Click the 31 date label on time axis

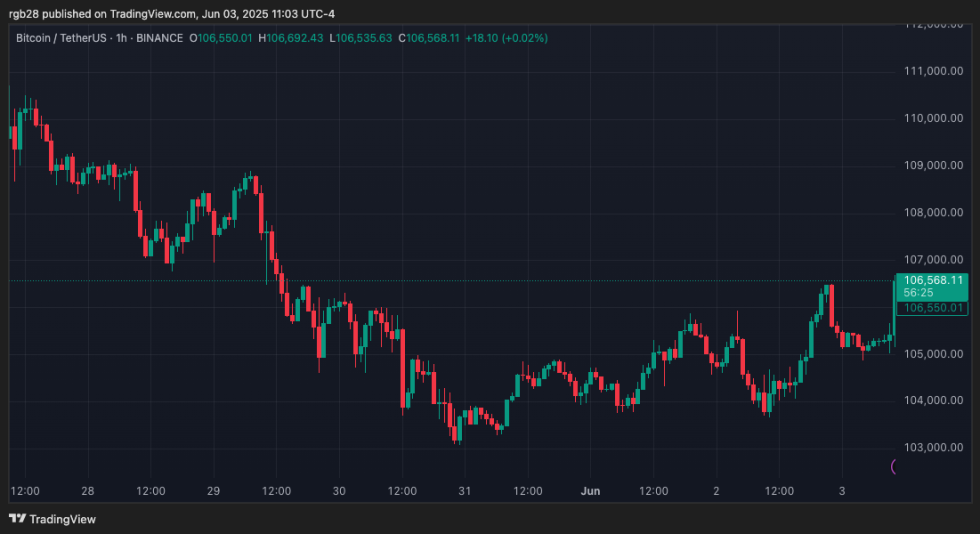pyautogui.click(x=465, y=491)
